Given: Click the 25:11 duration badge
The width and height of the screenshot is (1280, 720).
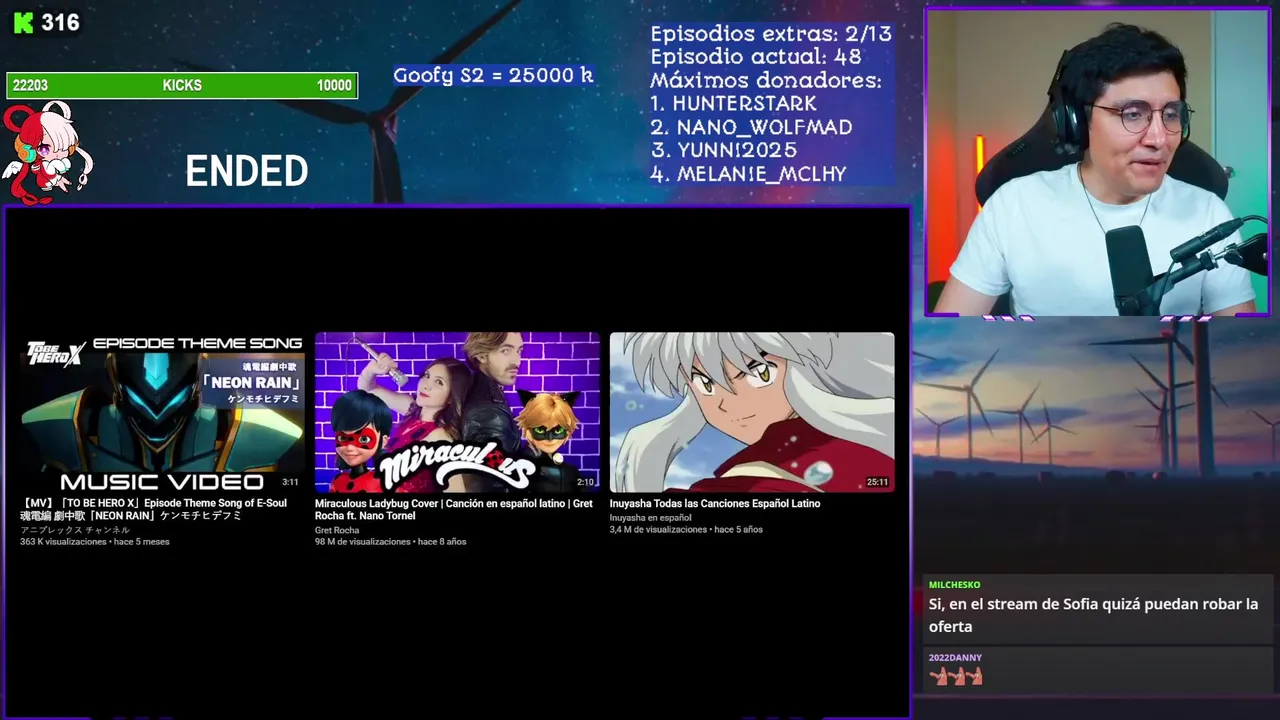Looking at the screenshot, I should point(877,482).
